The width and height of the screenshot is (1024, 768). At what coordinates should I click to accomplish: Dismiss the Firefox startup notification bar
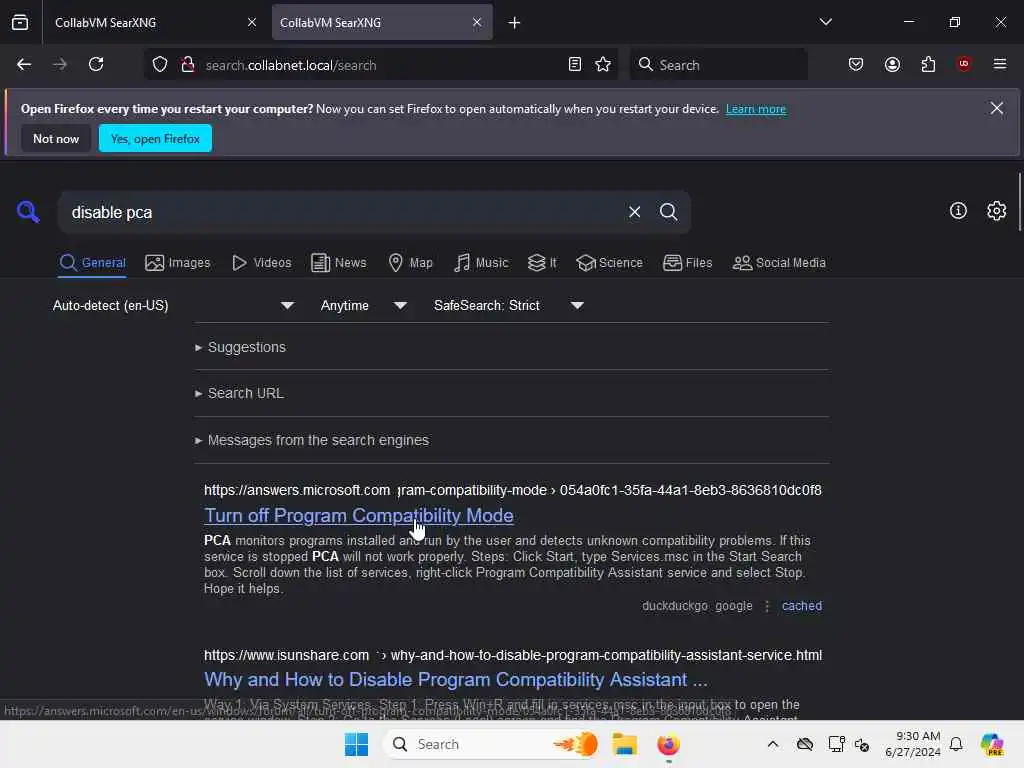[x=997, y=108]
